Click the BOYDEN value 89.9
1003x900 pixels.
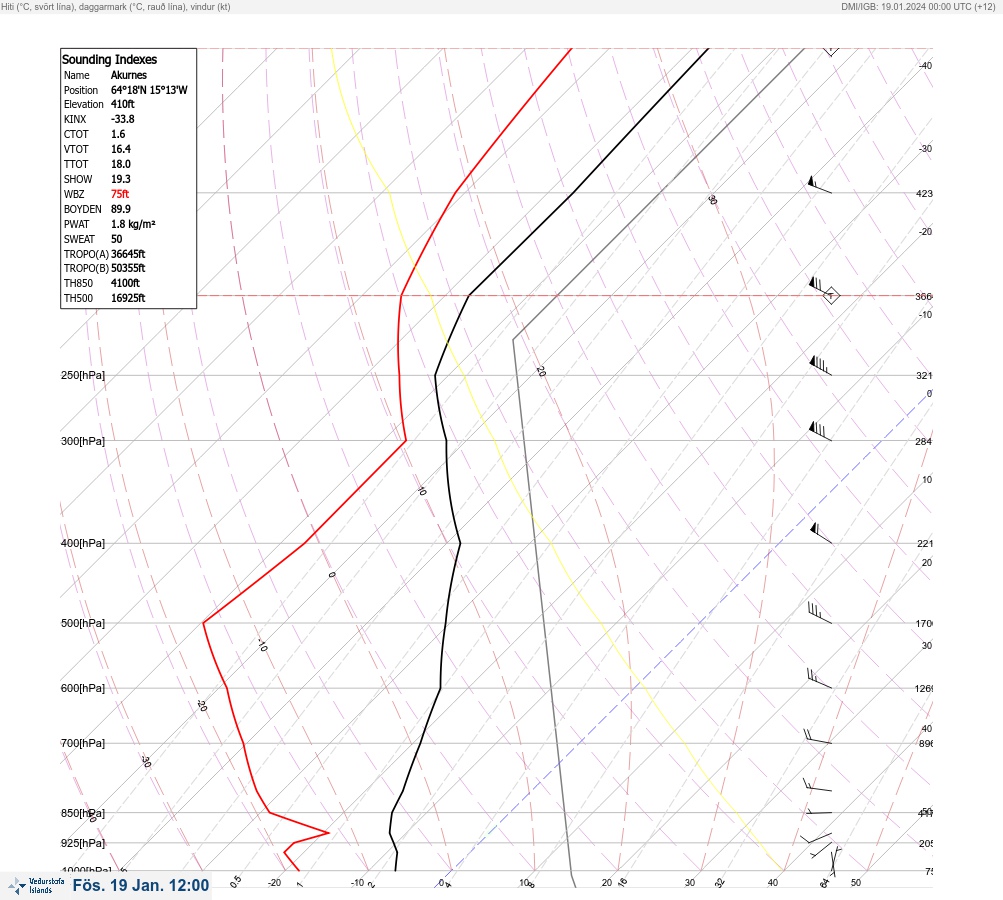tap(121, 209)
